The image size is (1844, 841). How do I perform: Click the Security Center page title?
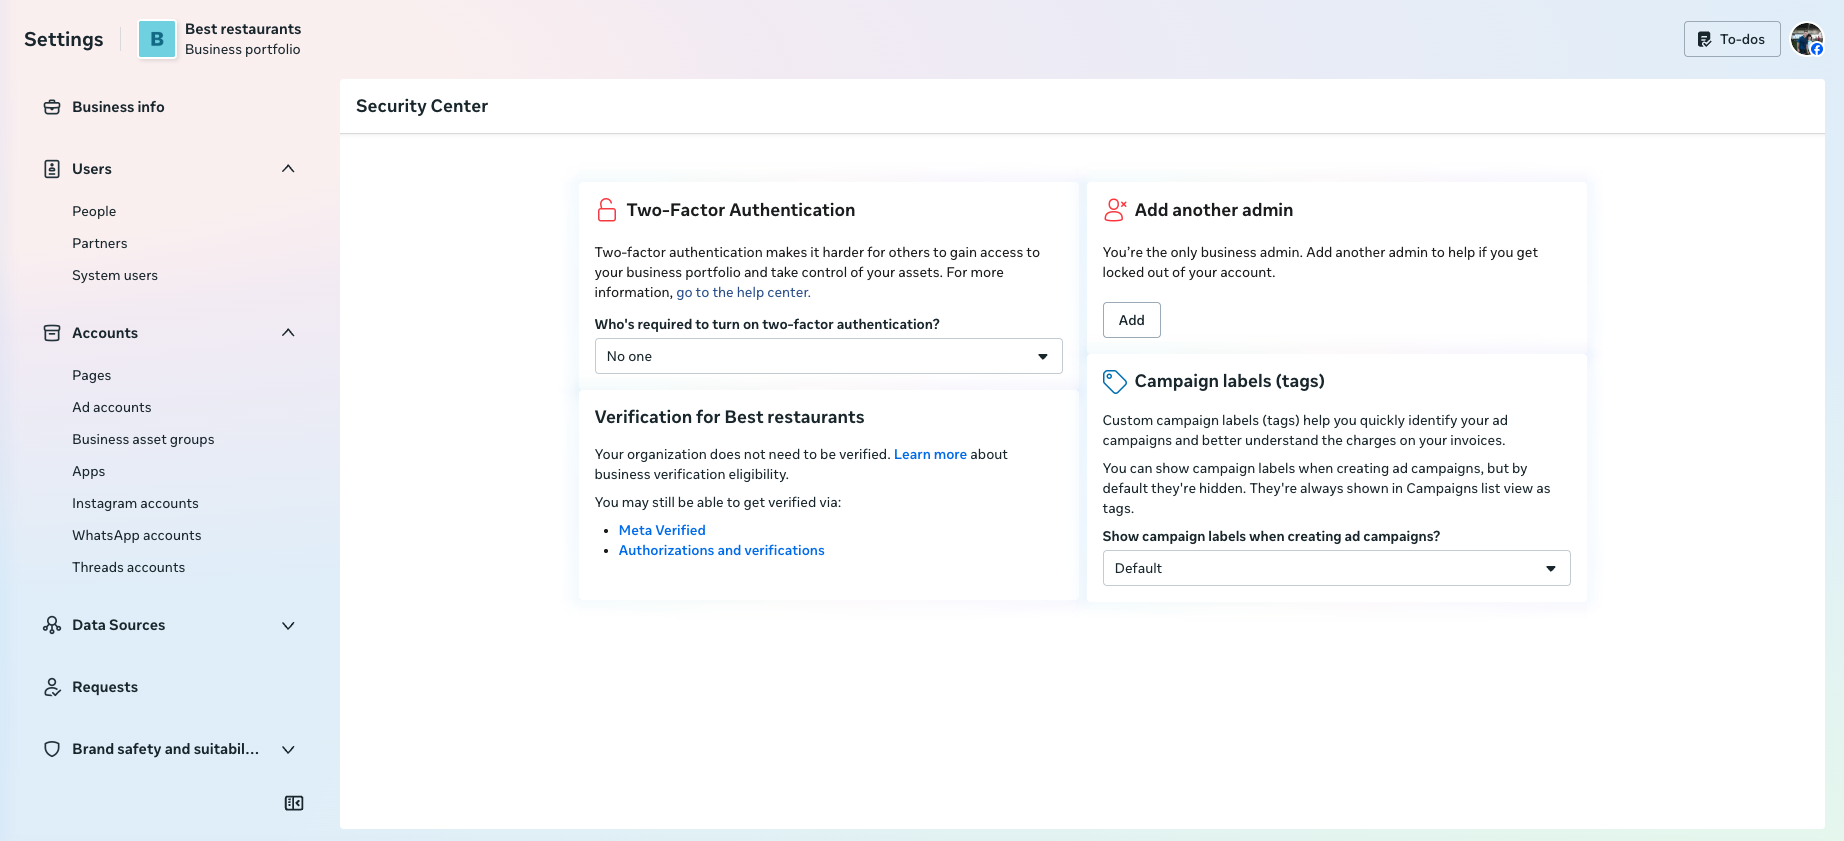coord(422,106)
